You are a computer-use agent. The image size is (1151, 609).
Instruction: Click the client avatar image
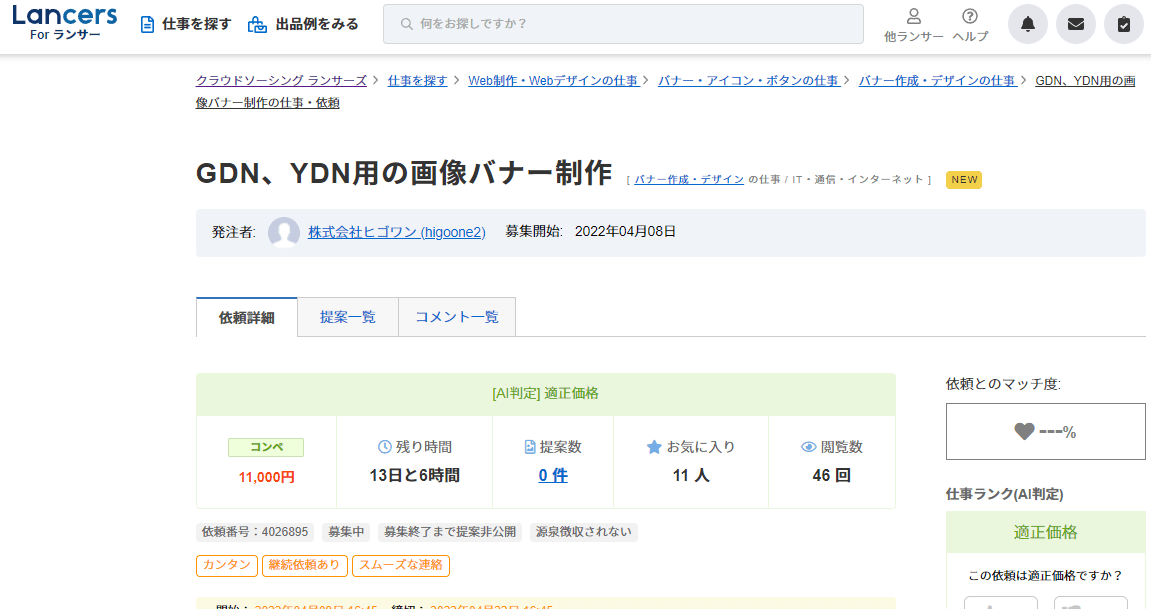284,232
